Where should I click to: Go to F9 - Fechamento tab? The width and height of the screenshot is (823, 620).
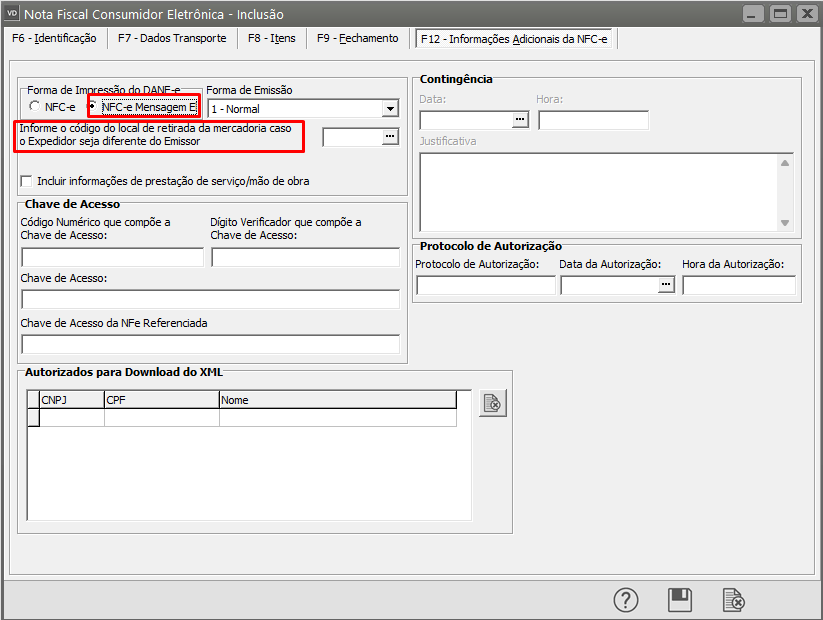pyautogui.click(x=357, y=39)
